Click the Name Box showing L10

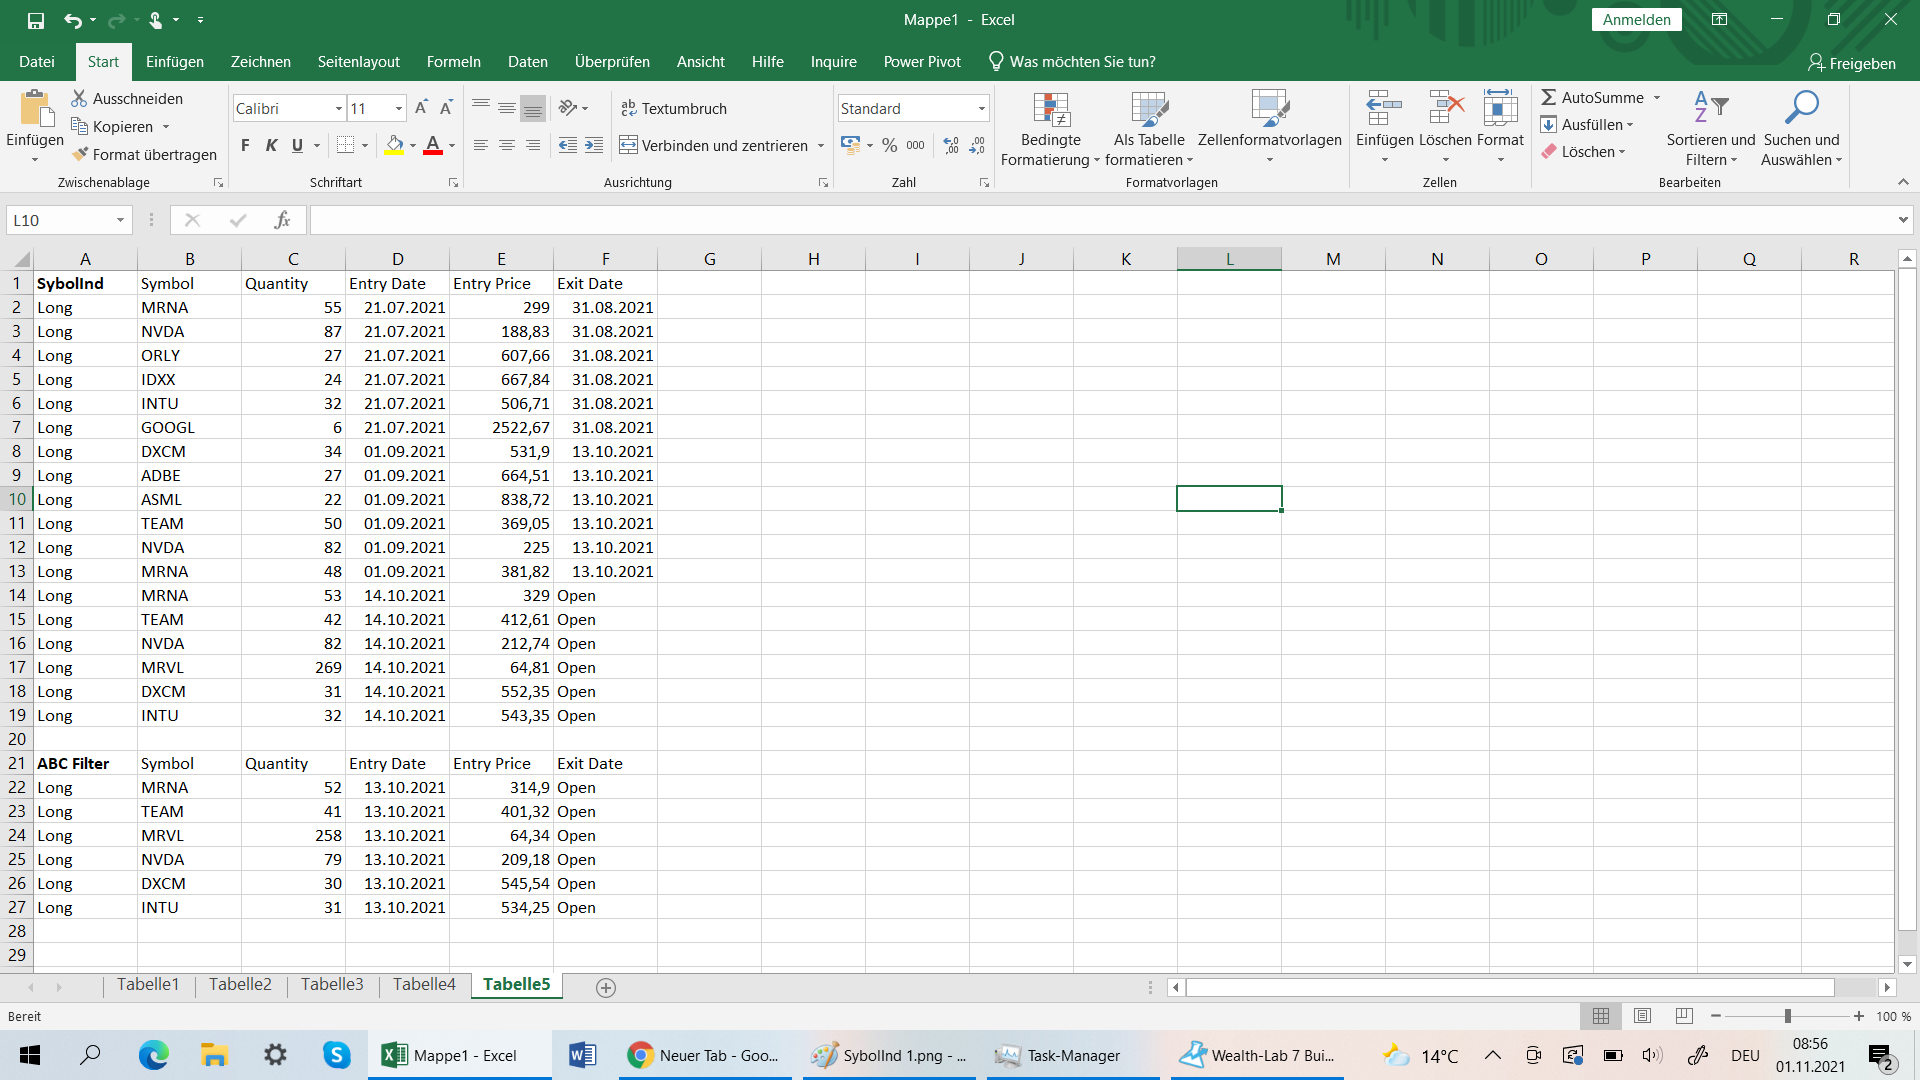pyautogui.click(x=60, y=220)
